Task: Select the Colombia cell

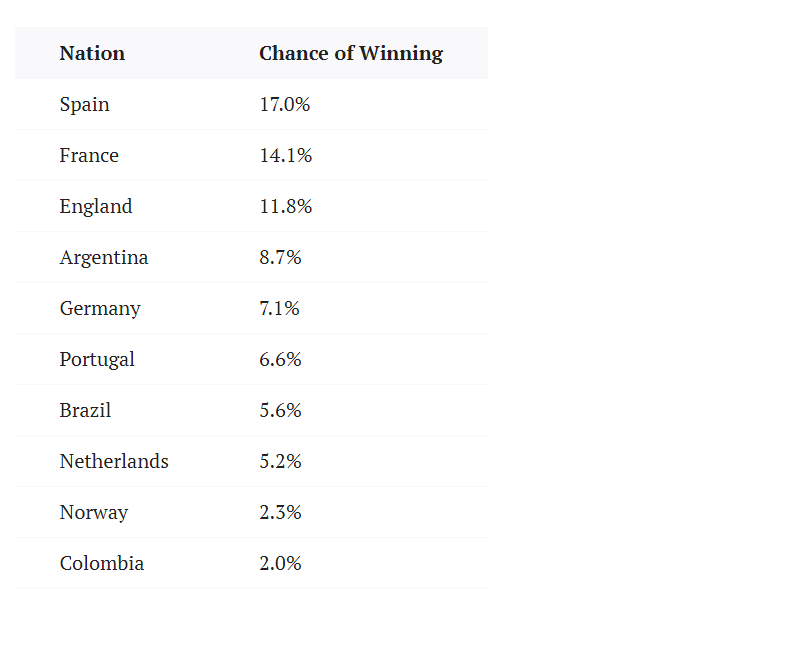Action: (102, 563)
